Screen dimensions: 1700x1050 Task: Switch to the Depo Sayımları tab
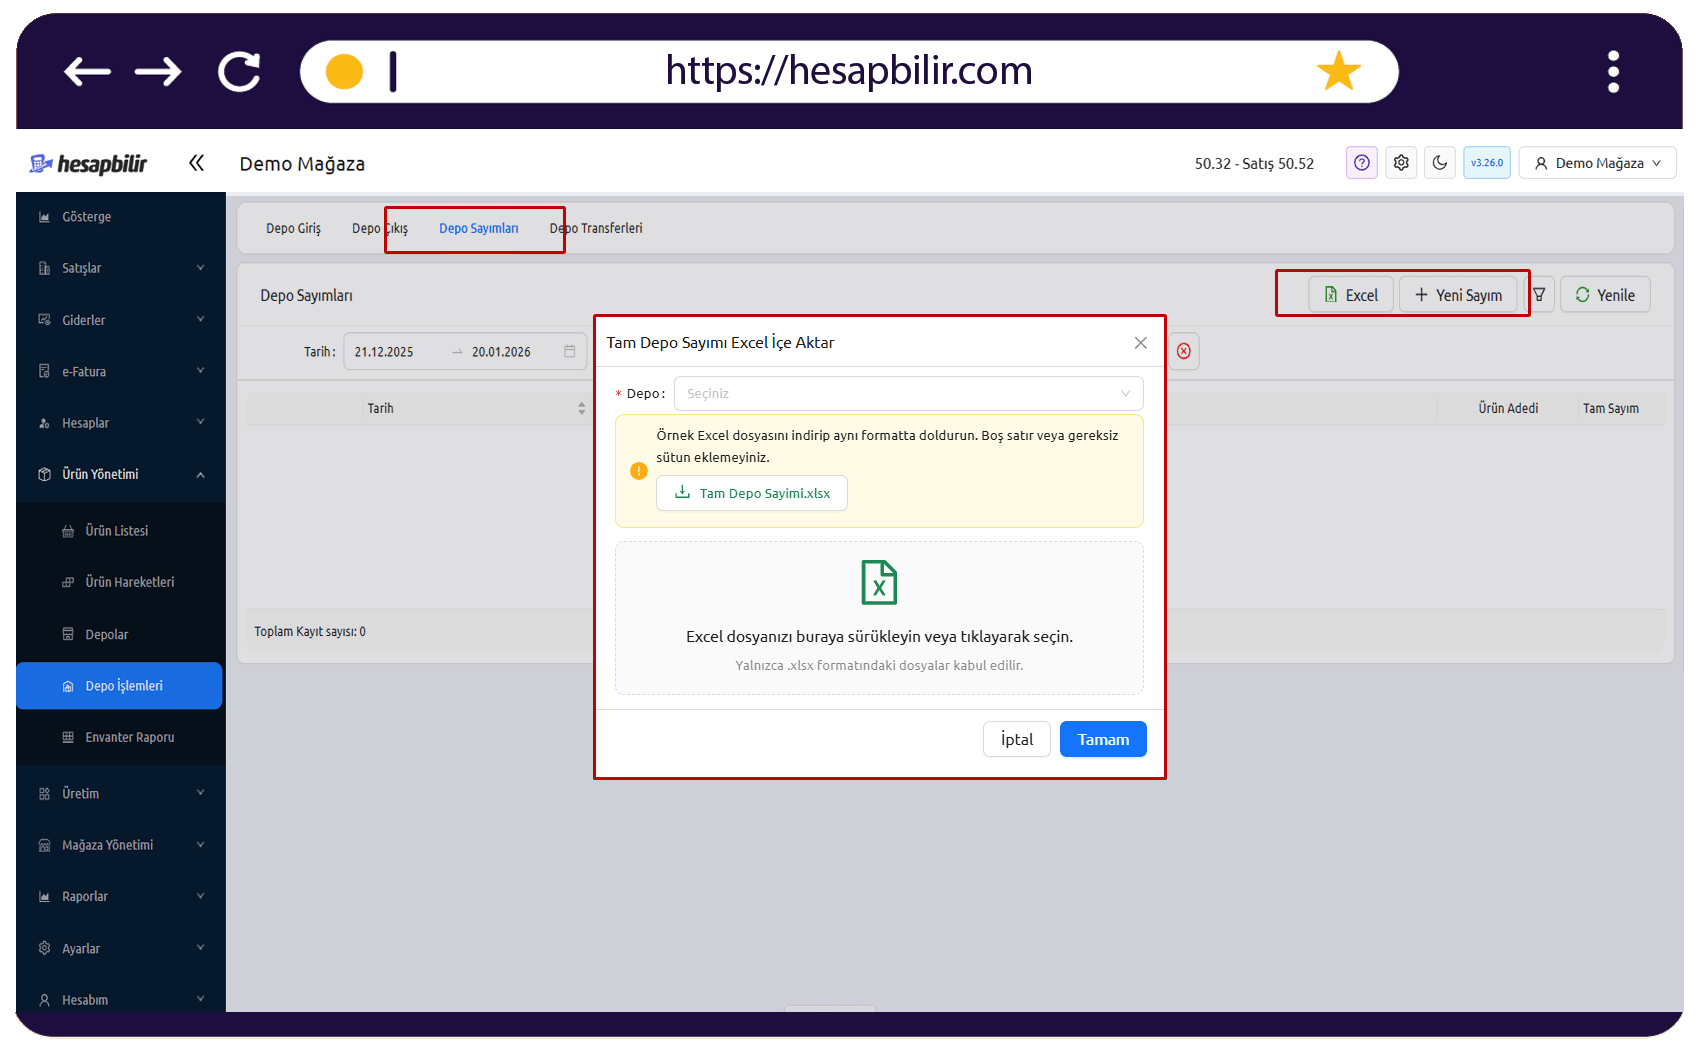click(x=479, y=228)
